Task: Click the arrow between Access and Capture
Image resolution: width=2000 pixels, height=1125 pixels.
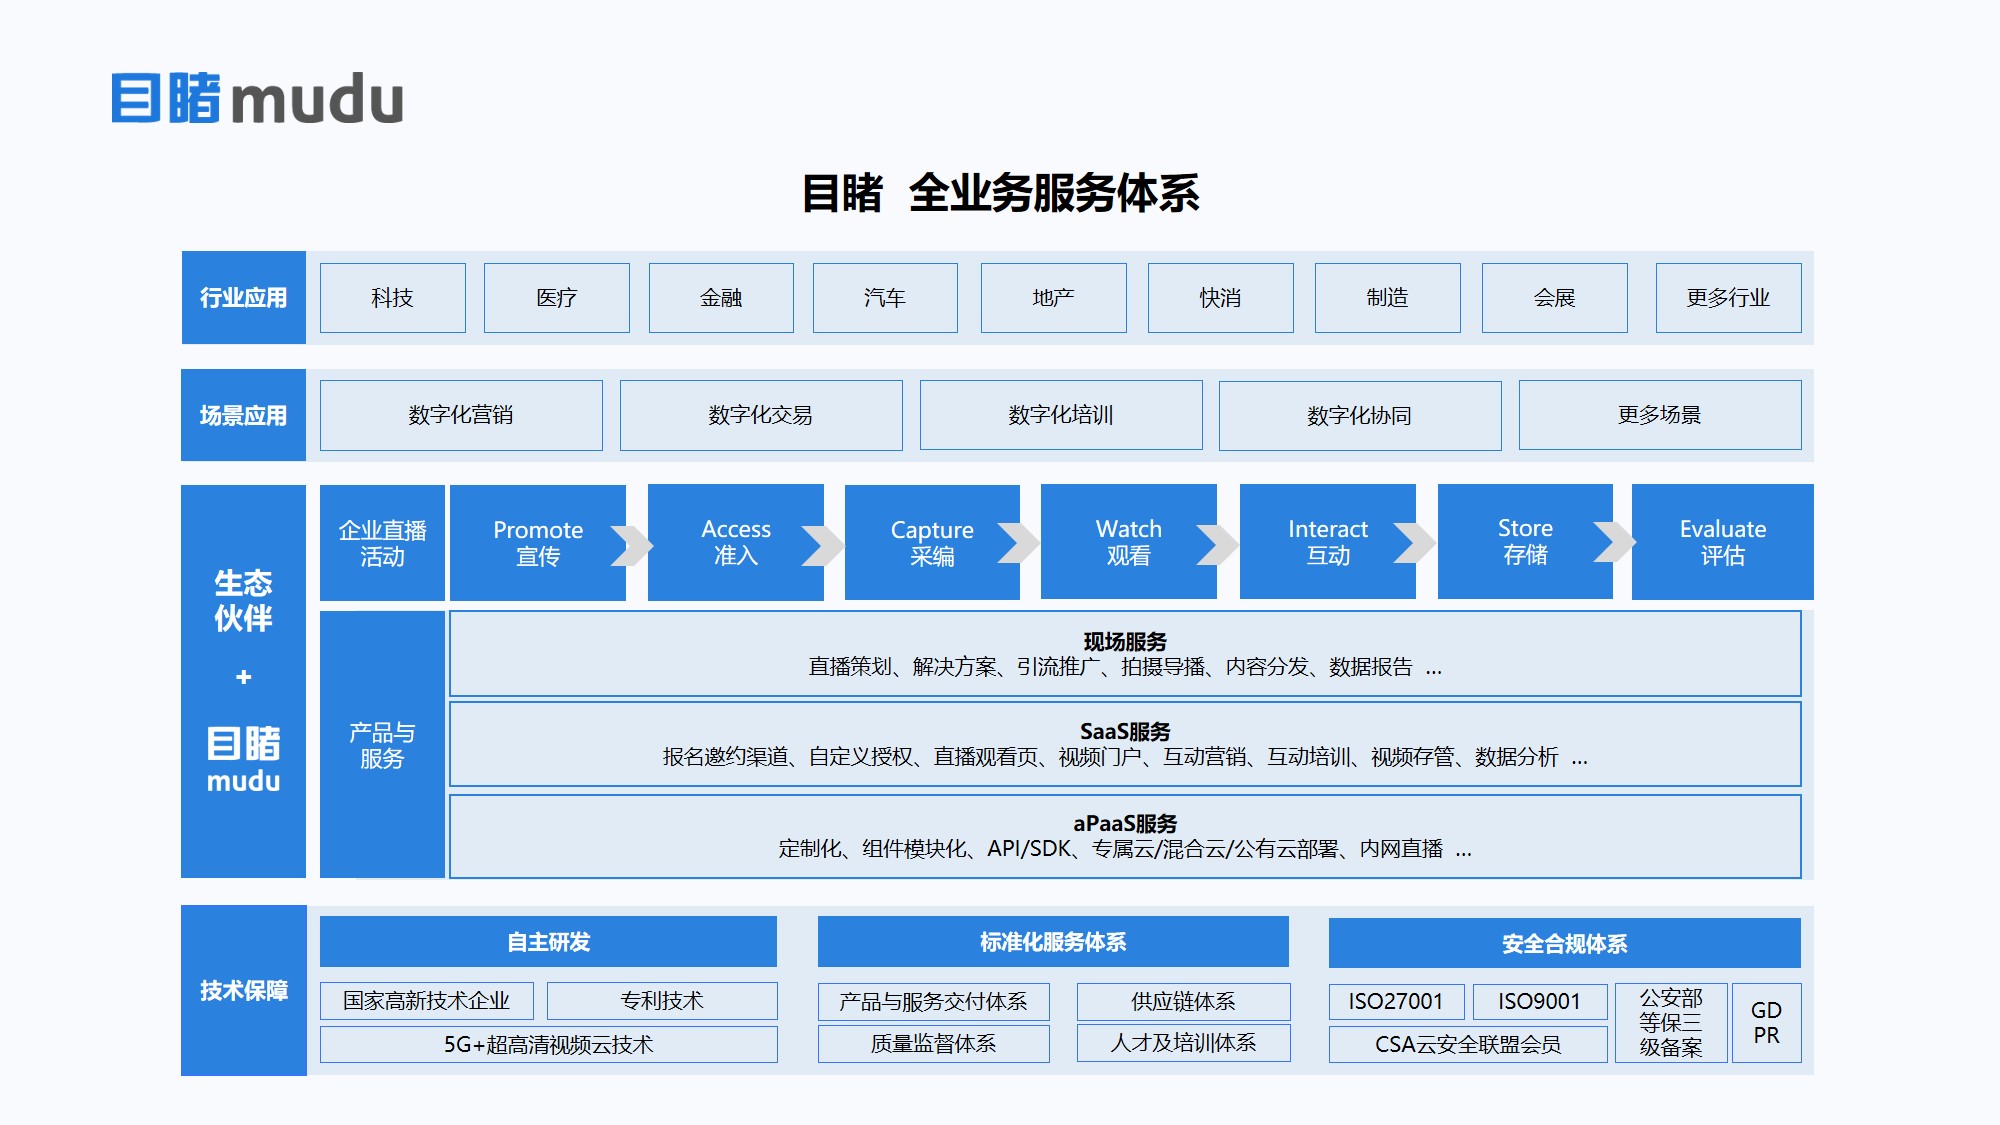Action: pos(824,545)
